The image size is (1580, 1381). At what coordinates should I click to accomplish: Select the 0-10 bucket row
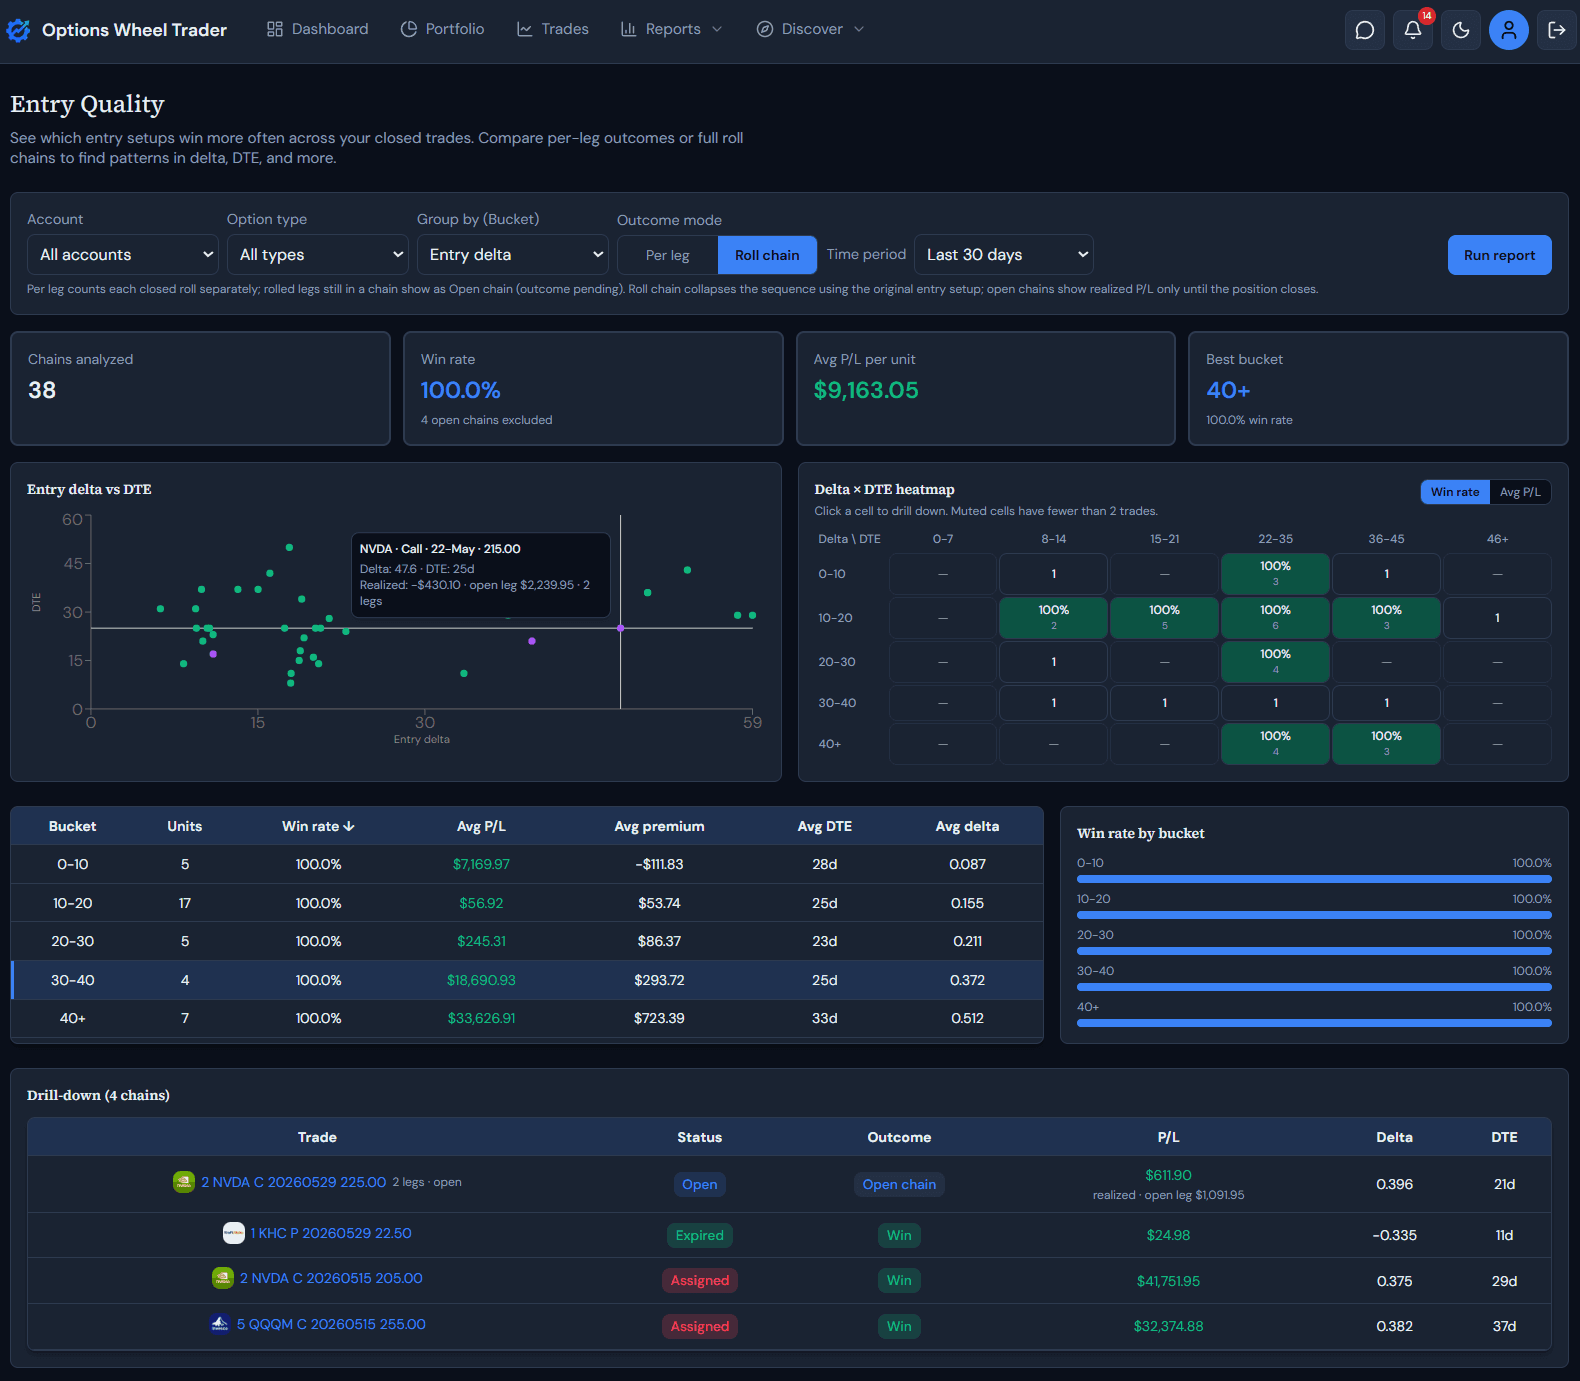pyautogui.click(x=527, y=864)
